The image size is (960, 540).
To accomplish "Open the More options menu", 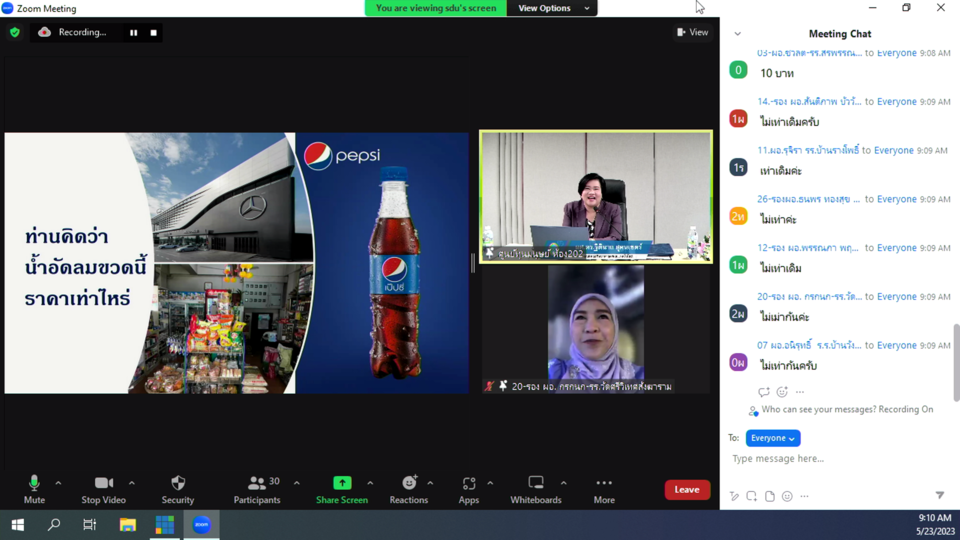I will (x=604, y=489).
